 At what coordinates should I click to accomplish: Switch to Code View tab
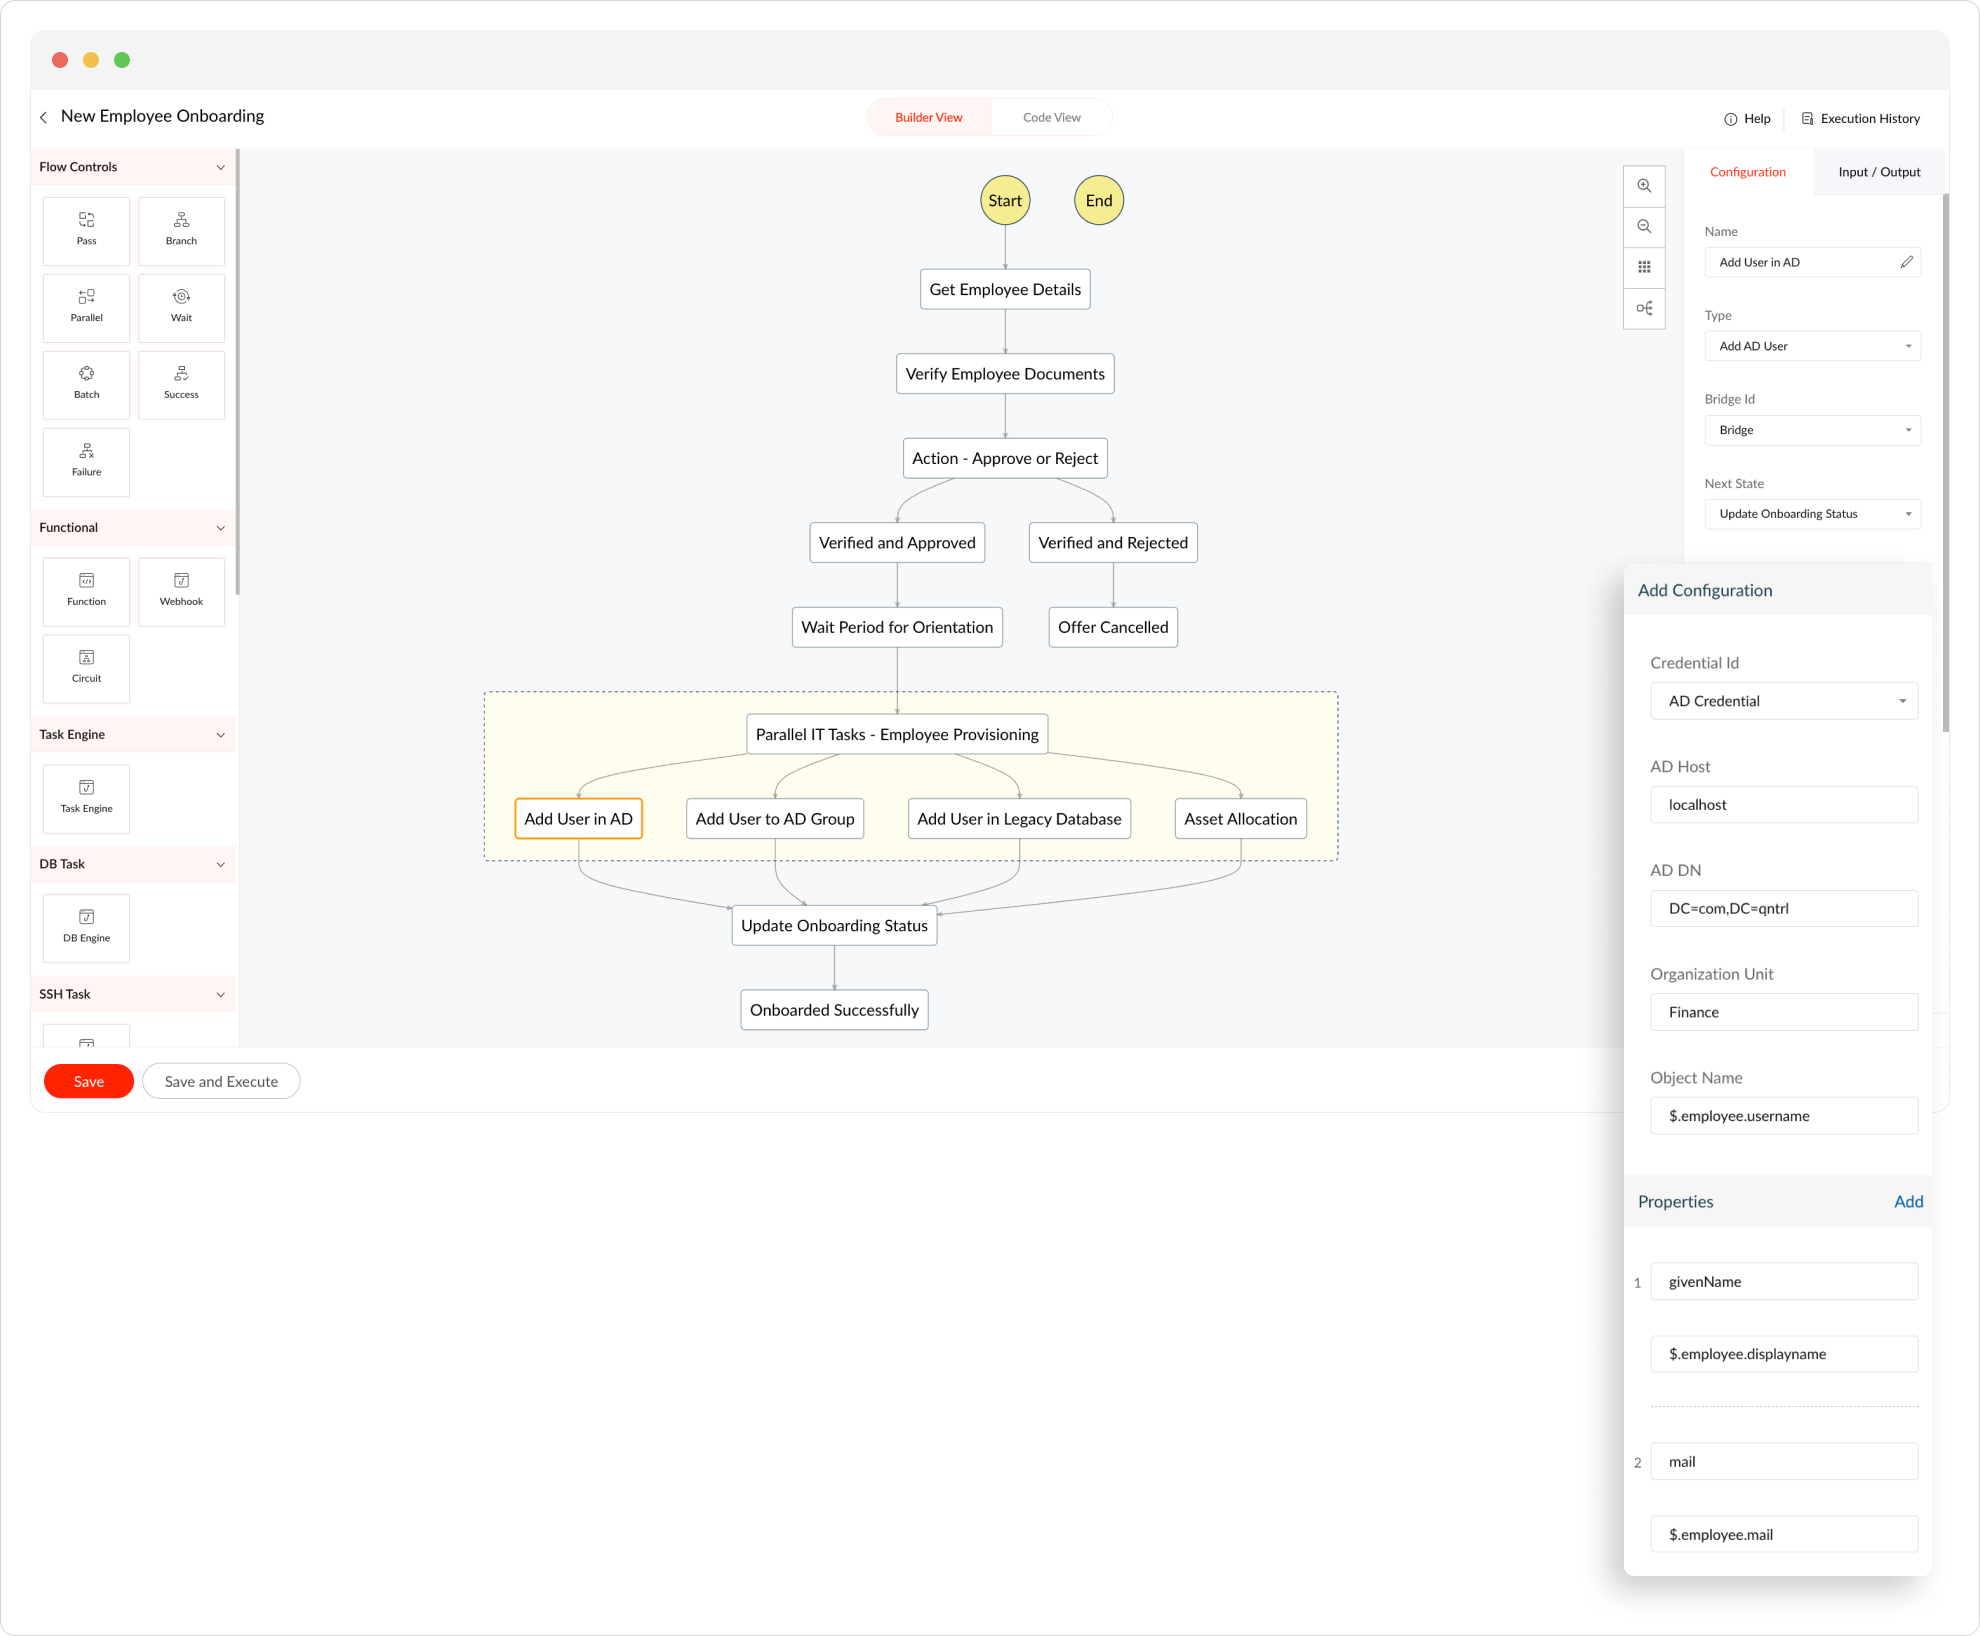click(x=1051, y=117)
